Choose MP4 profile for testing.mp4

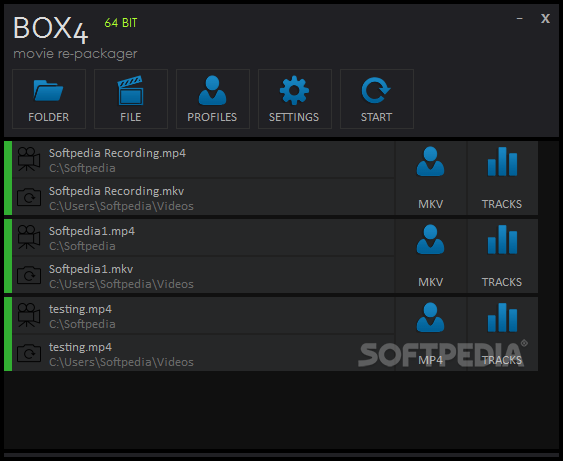431,334
